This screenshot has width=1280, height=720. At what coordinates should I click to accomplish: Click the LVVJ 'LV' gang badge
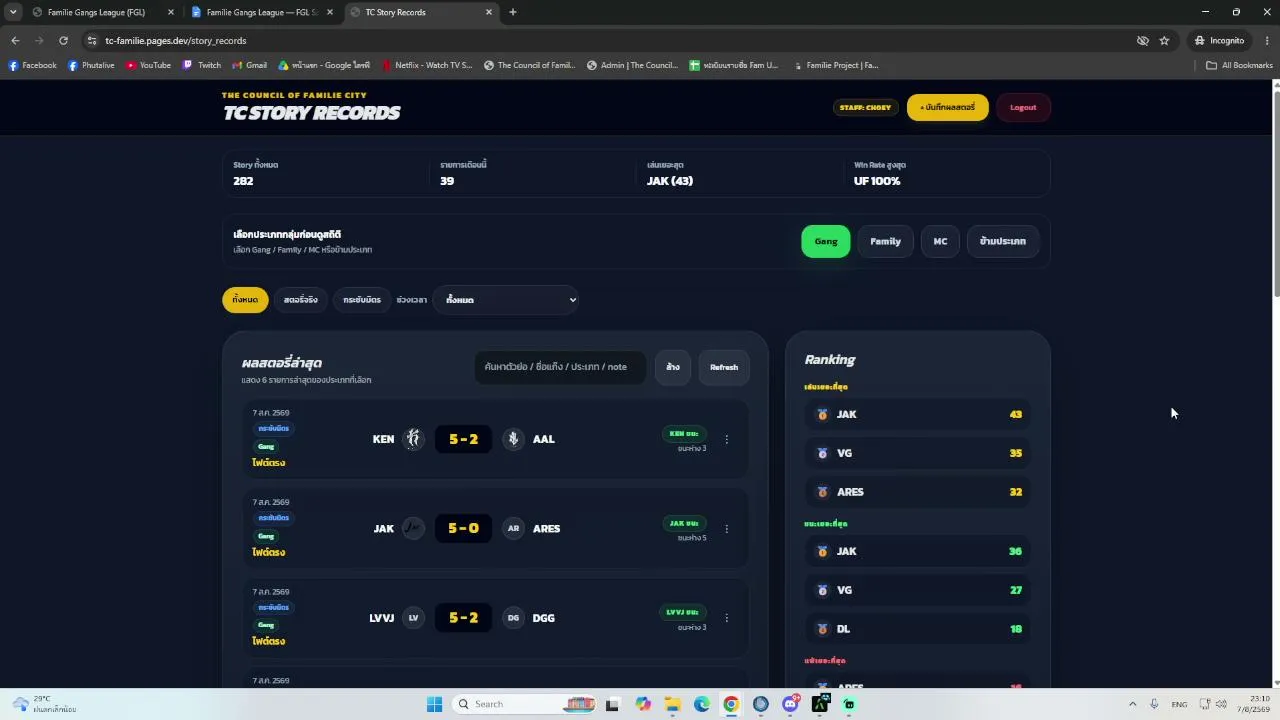[x=413, y=618]
